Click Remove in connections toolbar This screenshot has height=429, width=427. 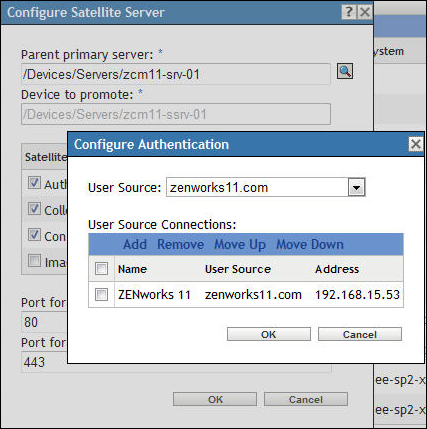(x=180, y=244)
